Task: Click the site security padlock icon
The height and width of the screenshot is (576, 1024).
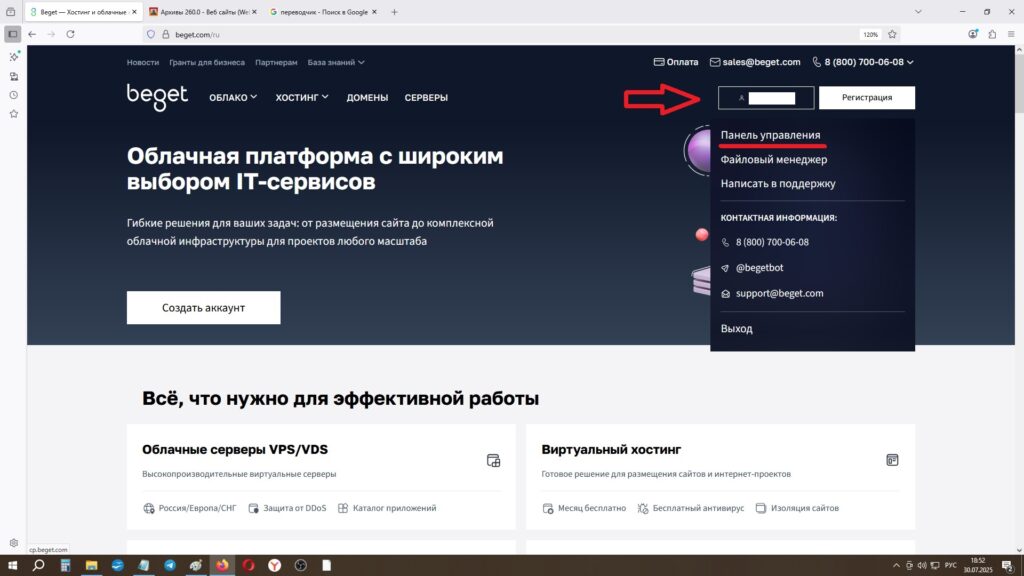Action: pyautogui.click(x=165, y=35)
